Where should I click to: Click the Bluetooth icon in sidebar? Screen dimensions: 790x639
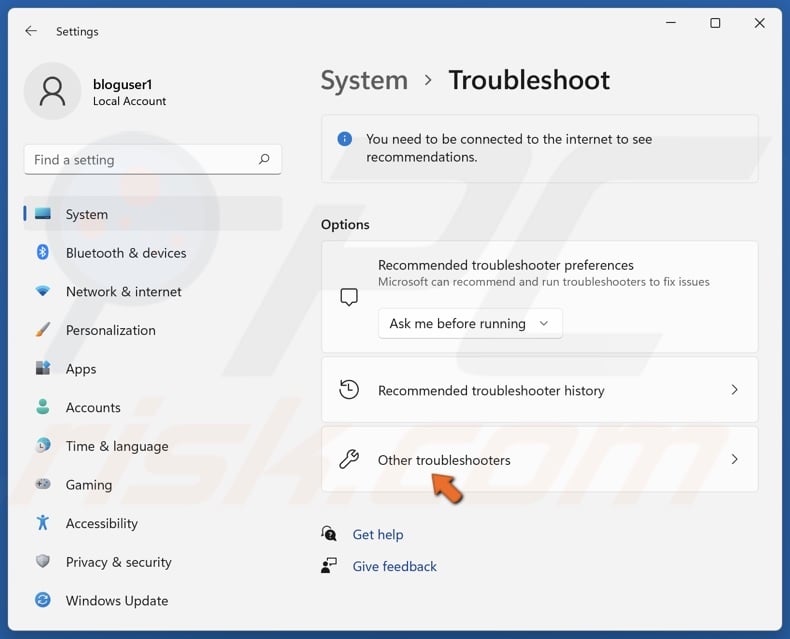pos(43,252)
